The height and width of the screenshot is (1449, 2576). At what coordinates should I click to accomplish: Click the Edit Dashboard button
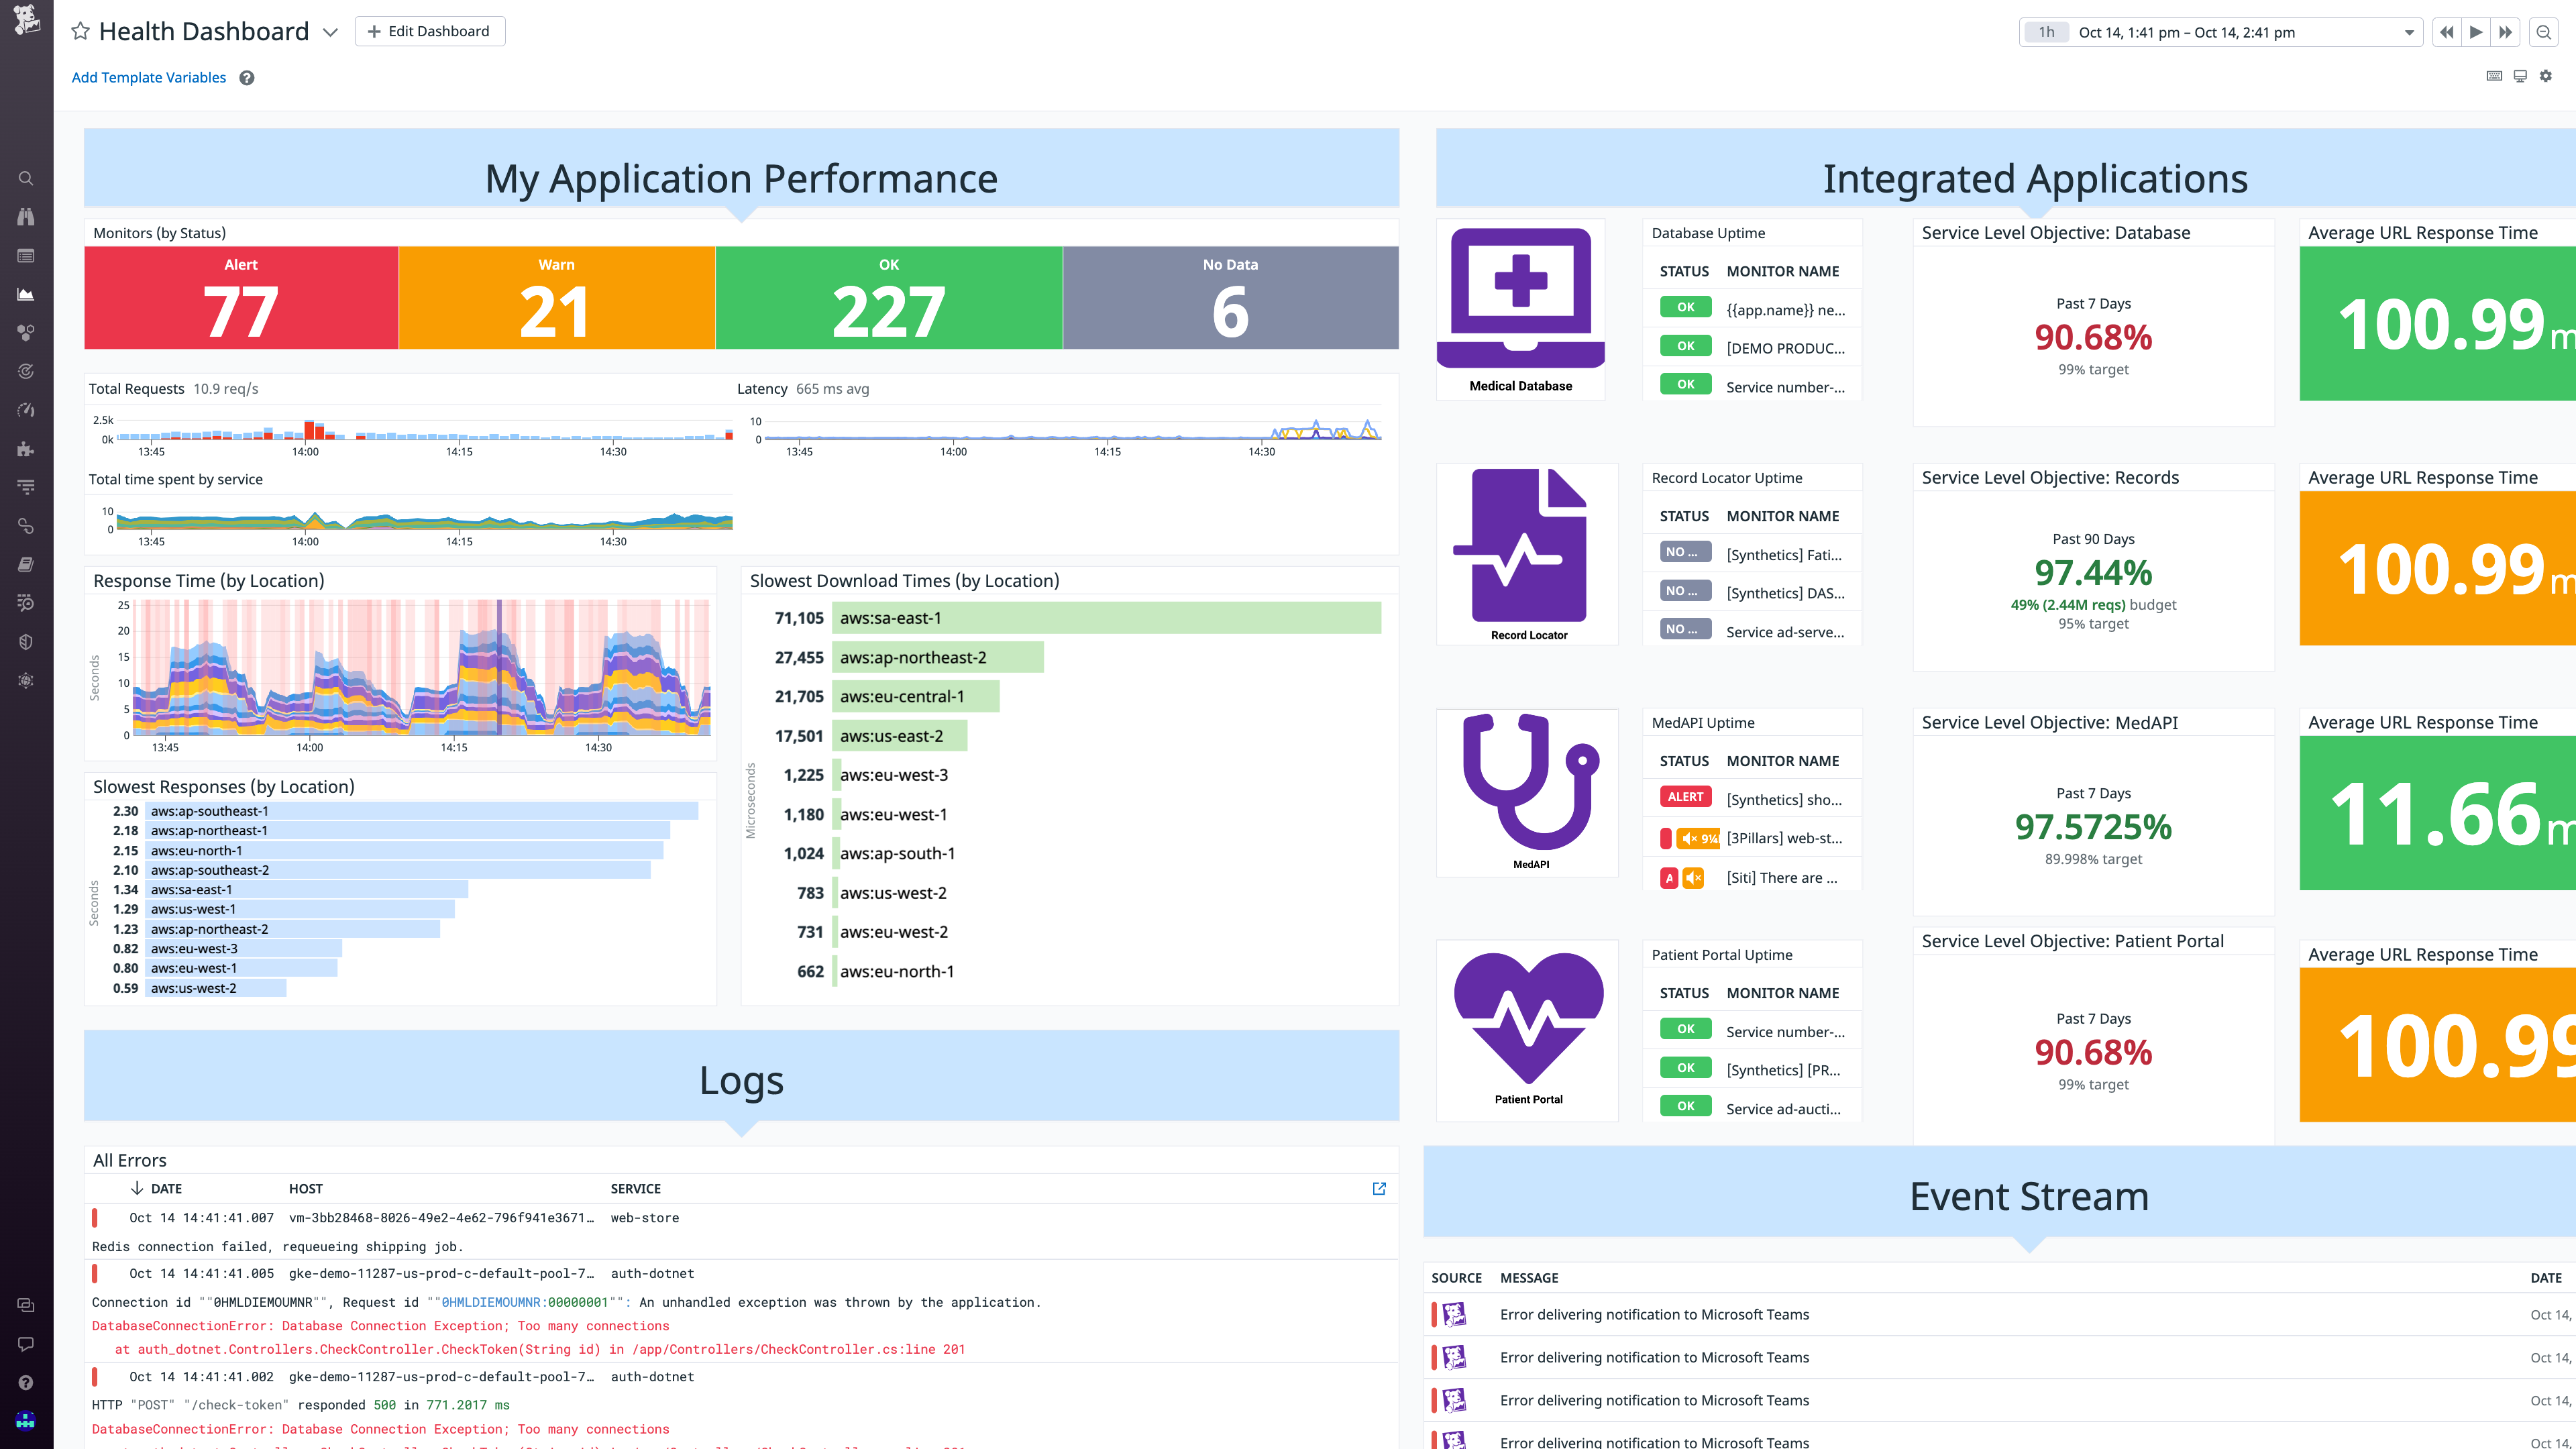(x=429, y=31)
